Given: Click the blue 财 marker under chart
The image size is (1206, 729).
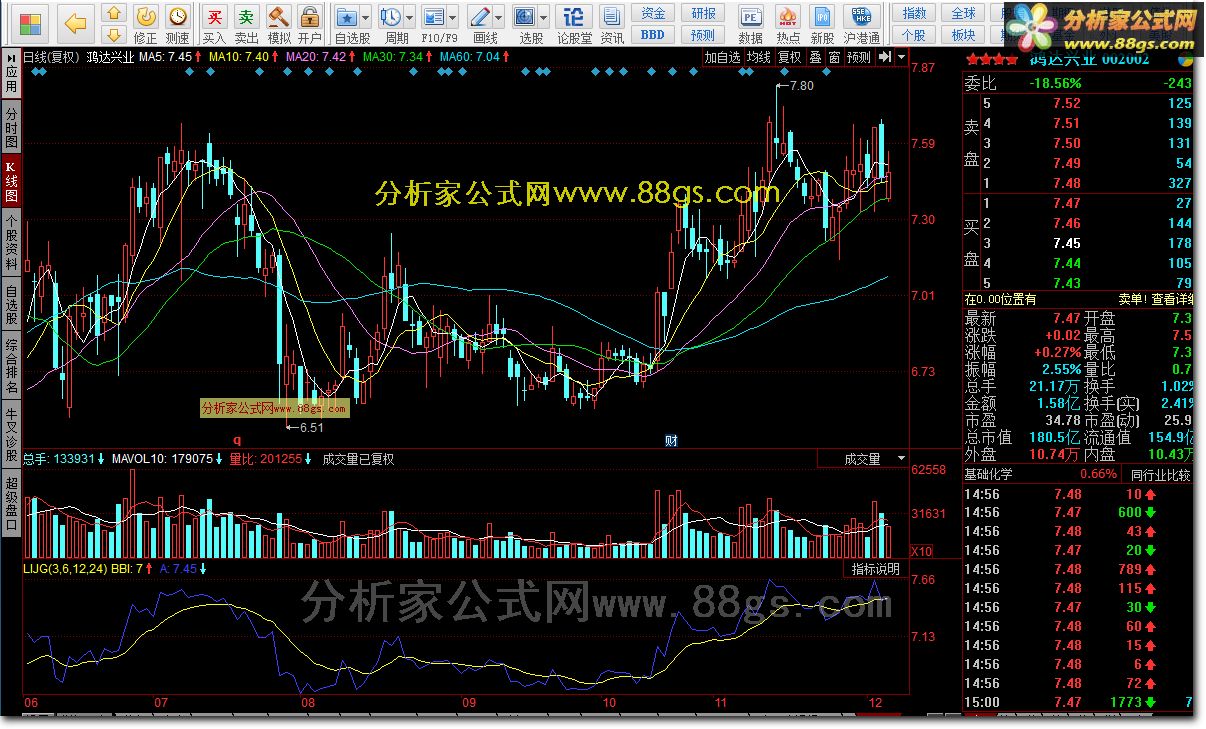Looking at the screenshot, I should (672, 440).
